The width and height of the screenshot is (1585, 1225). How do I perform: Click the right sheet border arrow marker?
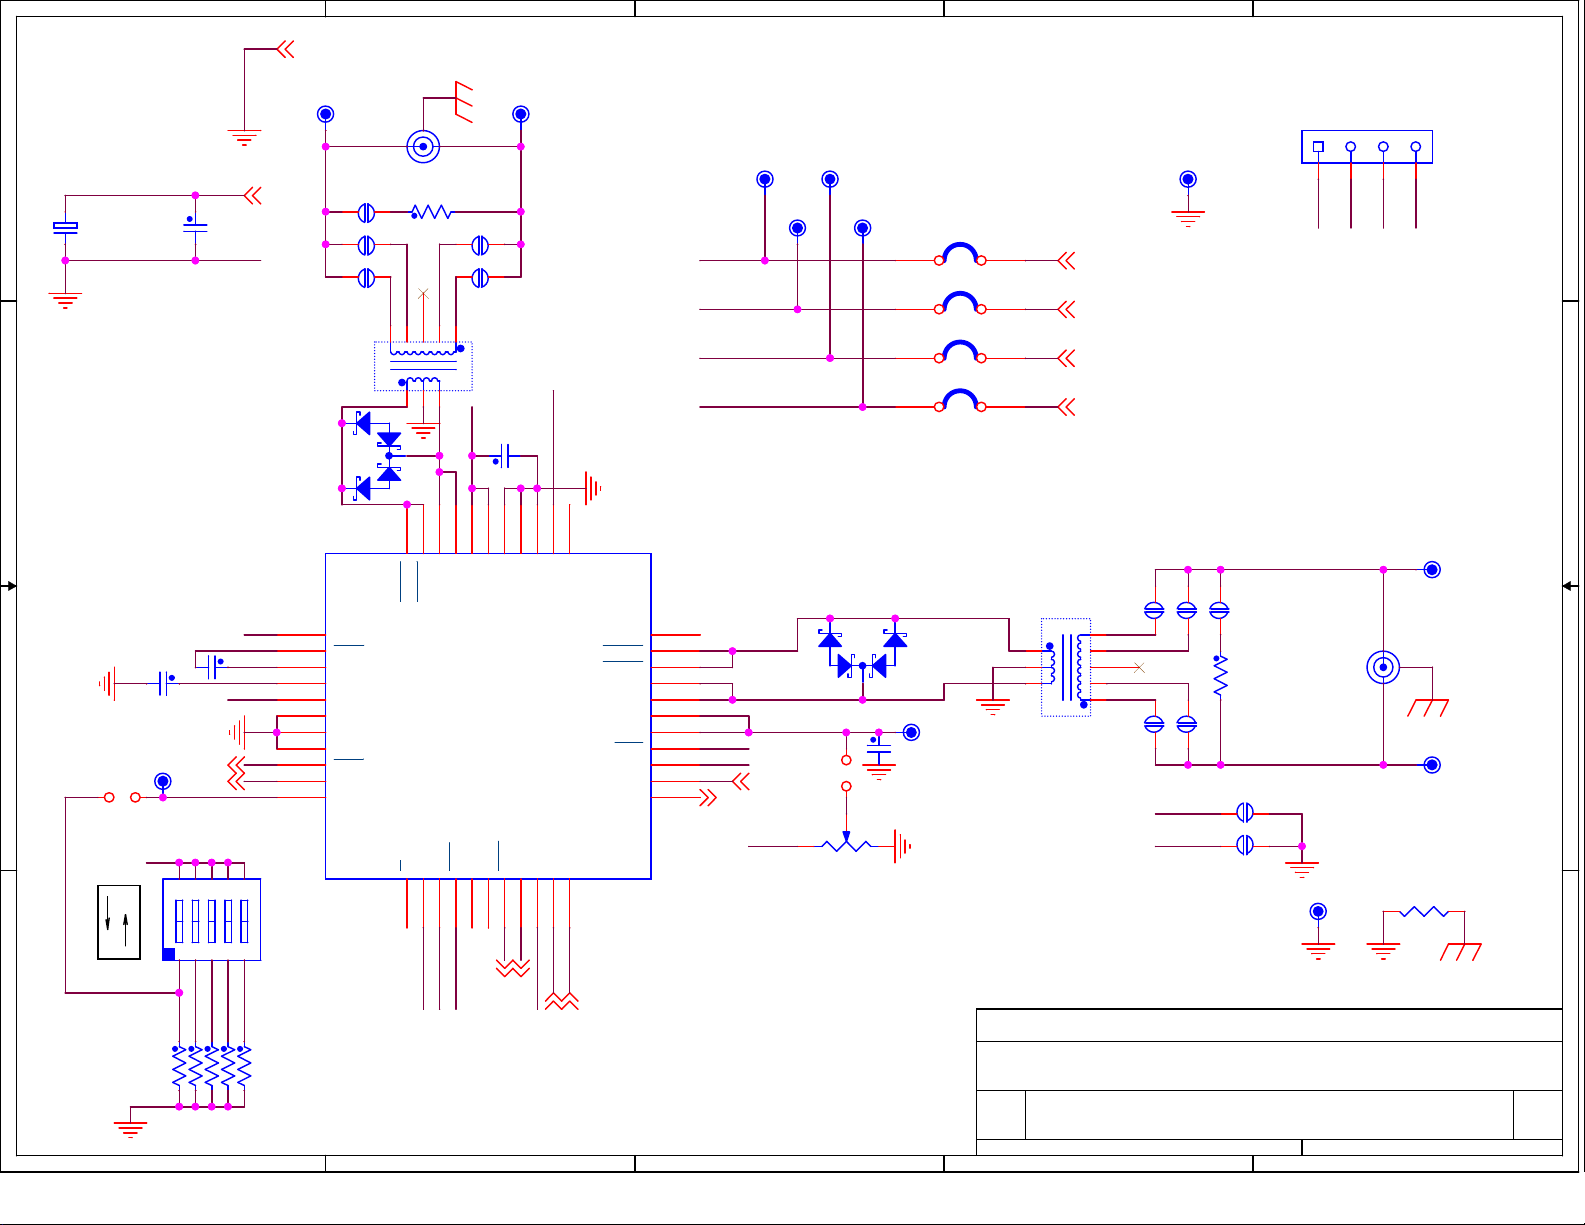click(1570, 586)
